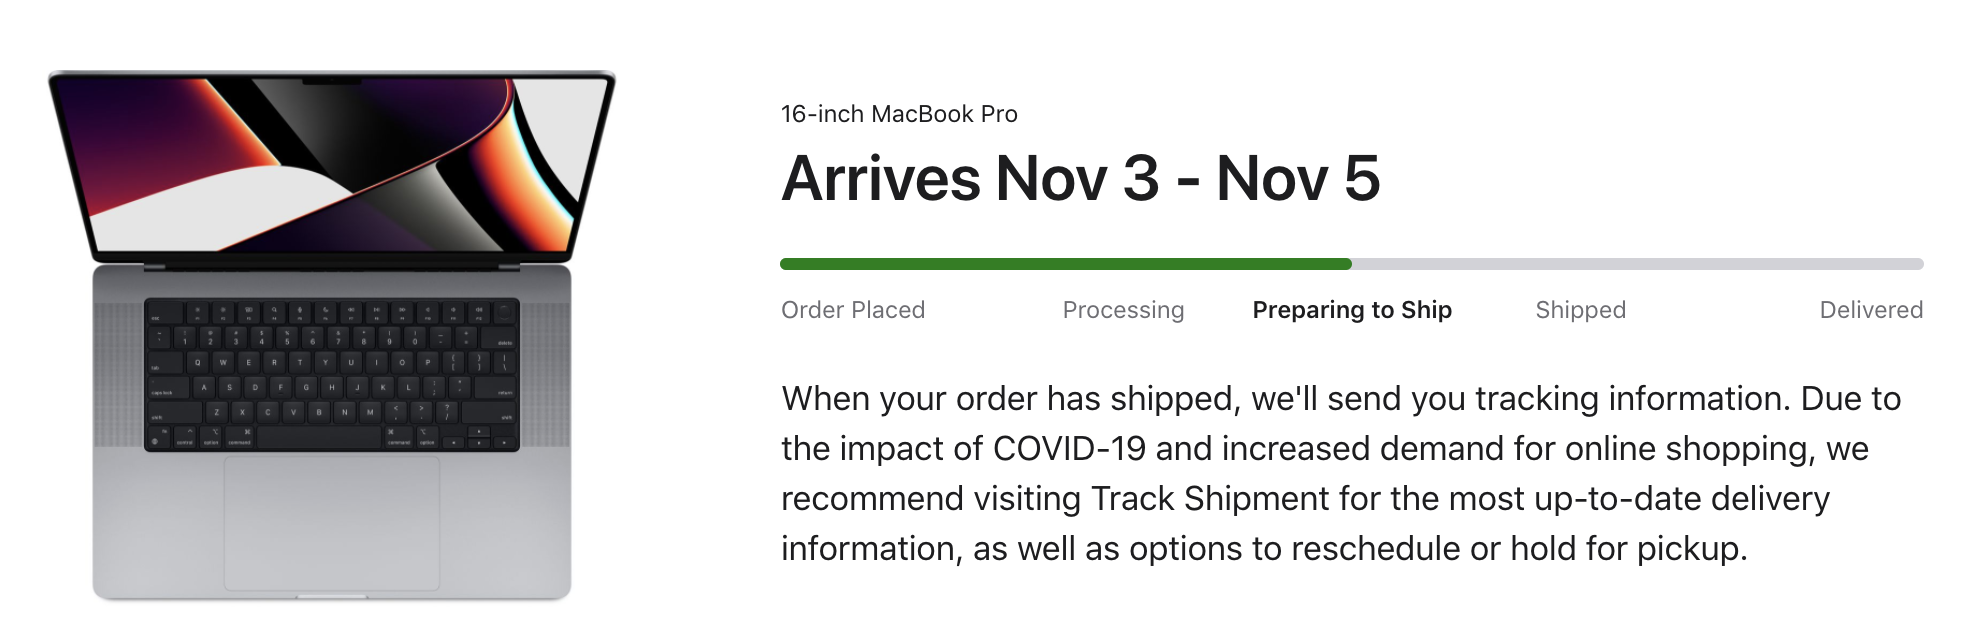
Task: Click the COVID-19 text in message
Action: (x=1069, y=448)
